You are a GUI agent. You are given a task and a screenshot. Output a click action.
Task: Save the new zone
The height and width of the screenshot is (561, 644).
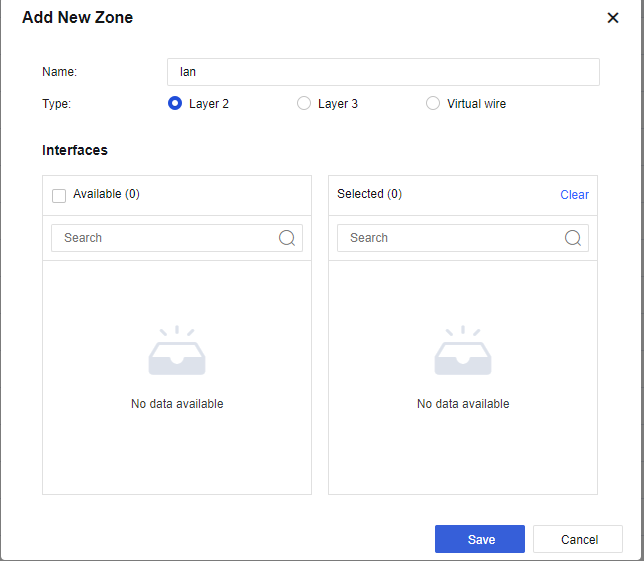(x=480, y=539)
